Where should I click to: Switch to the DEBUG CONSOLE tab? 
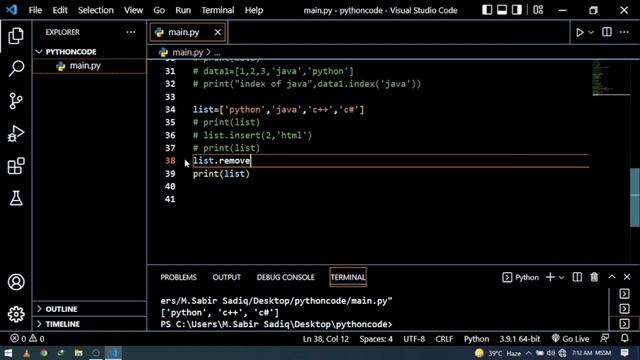tap(285, 277)
